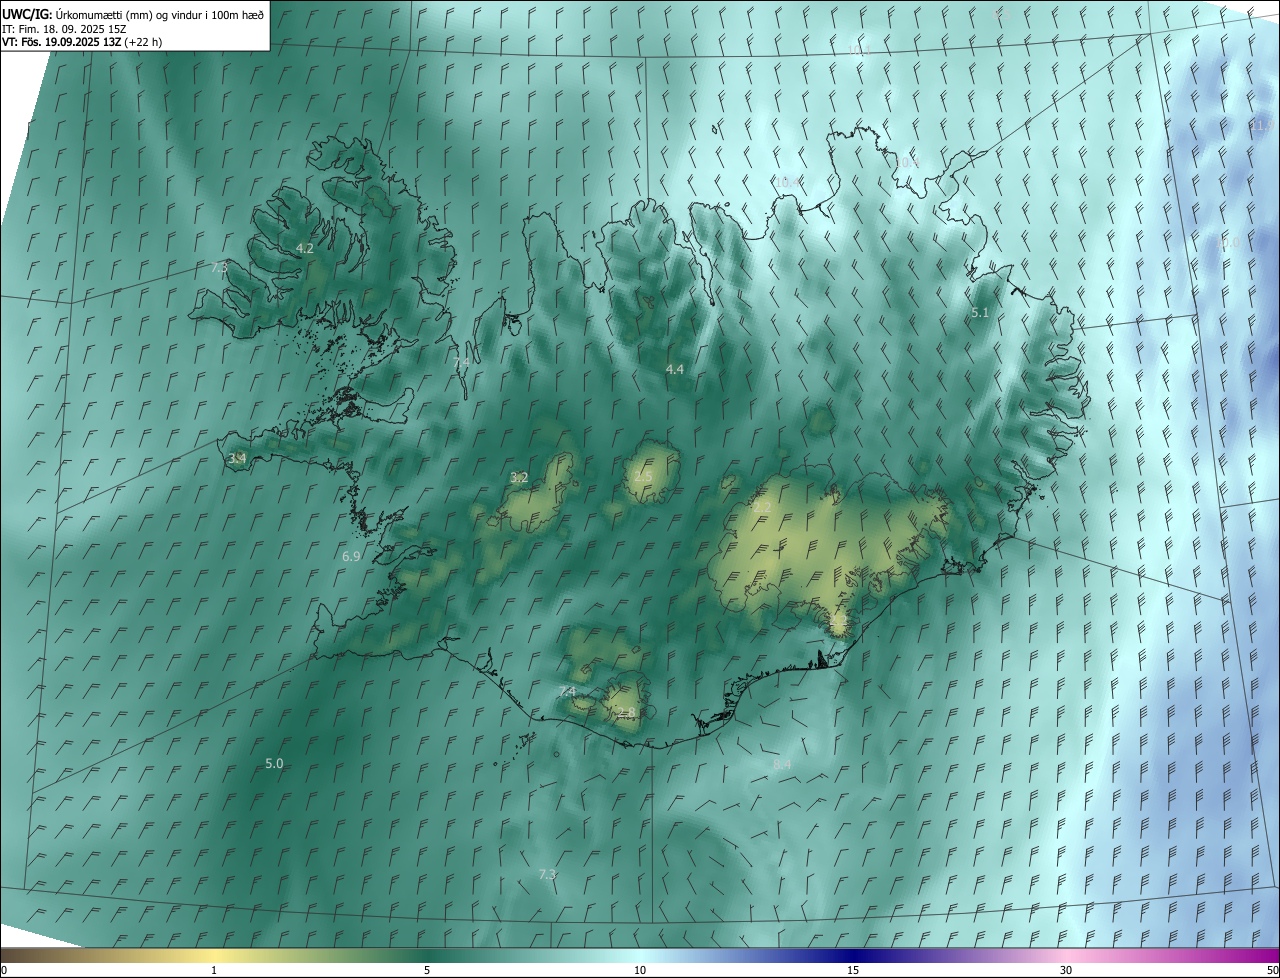Pick the dark navy colorbar segment above 15

pos(853,955)
